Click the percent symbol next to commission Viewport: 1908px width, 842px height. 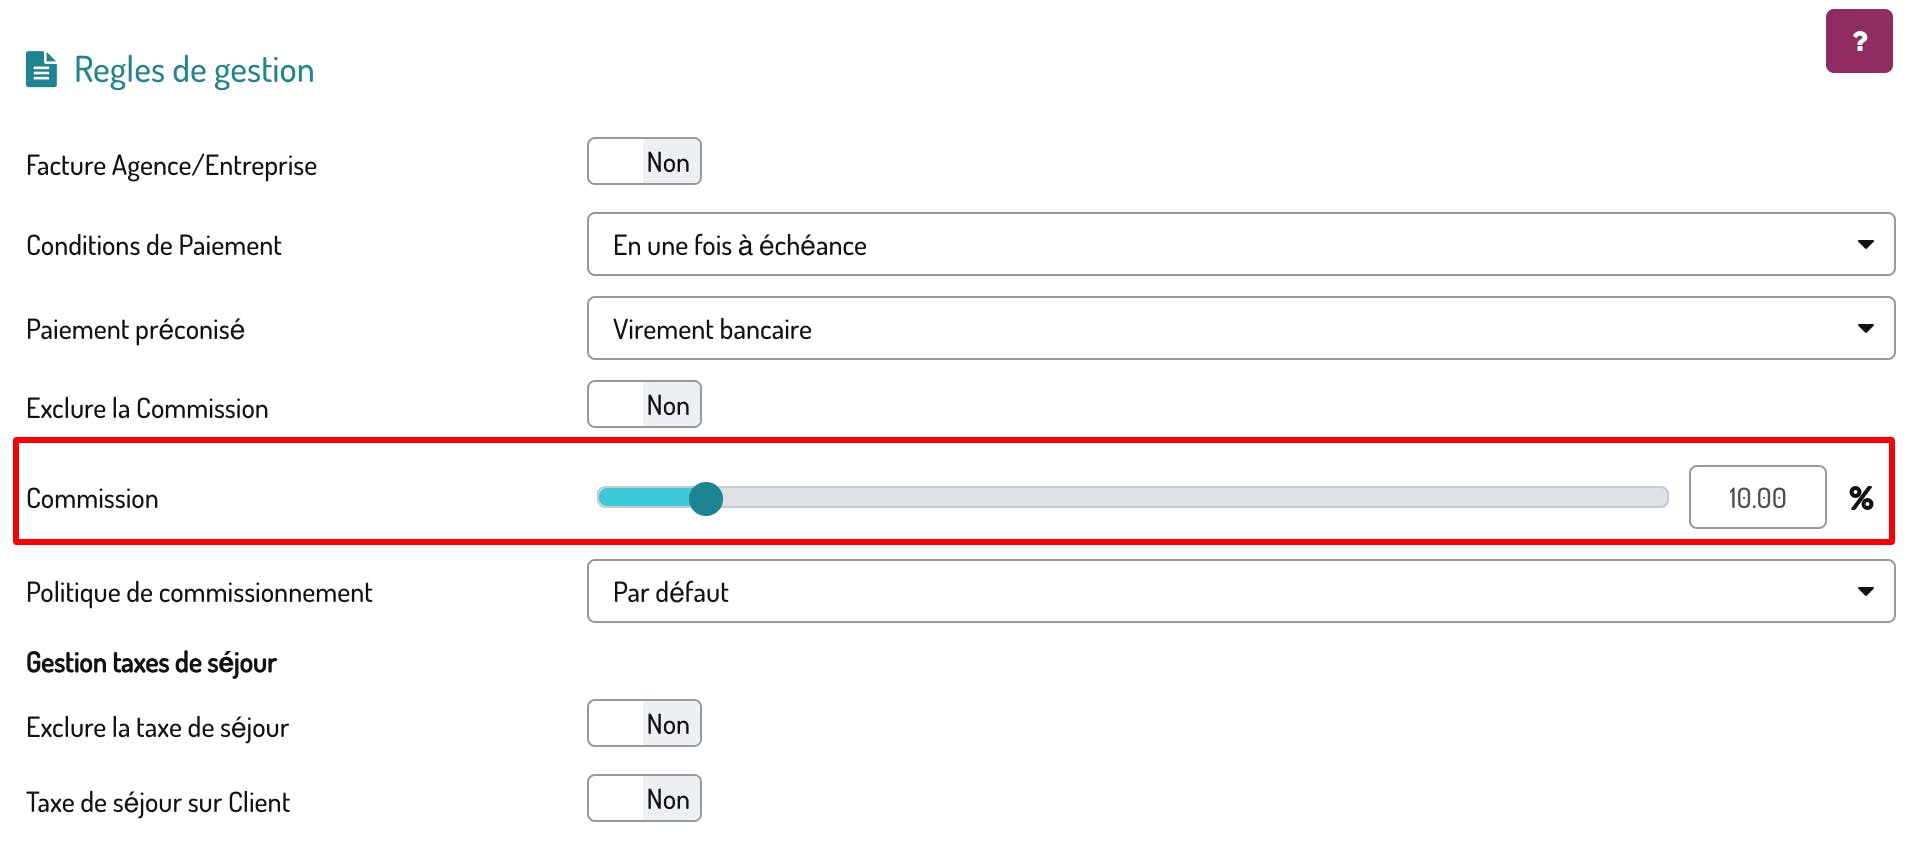click(1860, 498)
